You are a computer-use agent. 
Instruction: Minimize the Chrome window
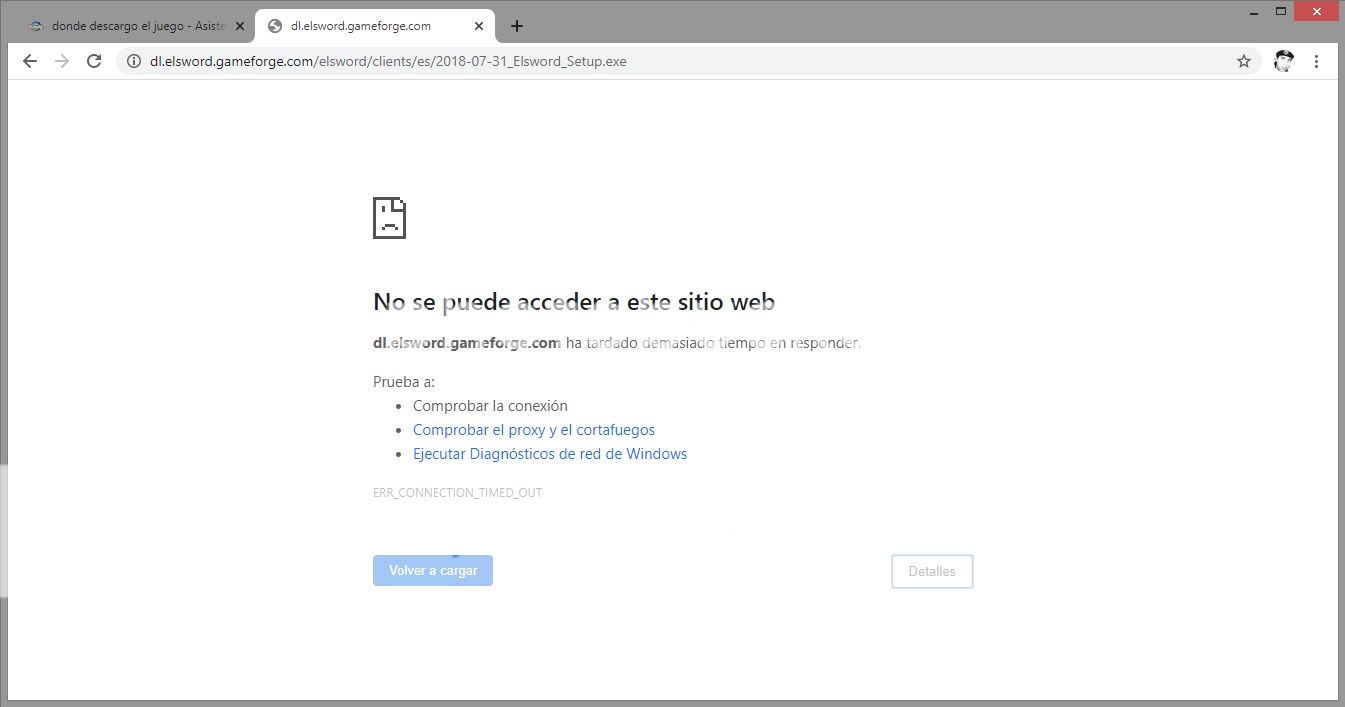click(1255, 10)
